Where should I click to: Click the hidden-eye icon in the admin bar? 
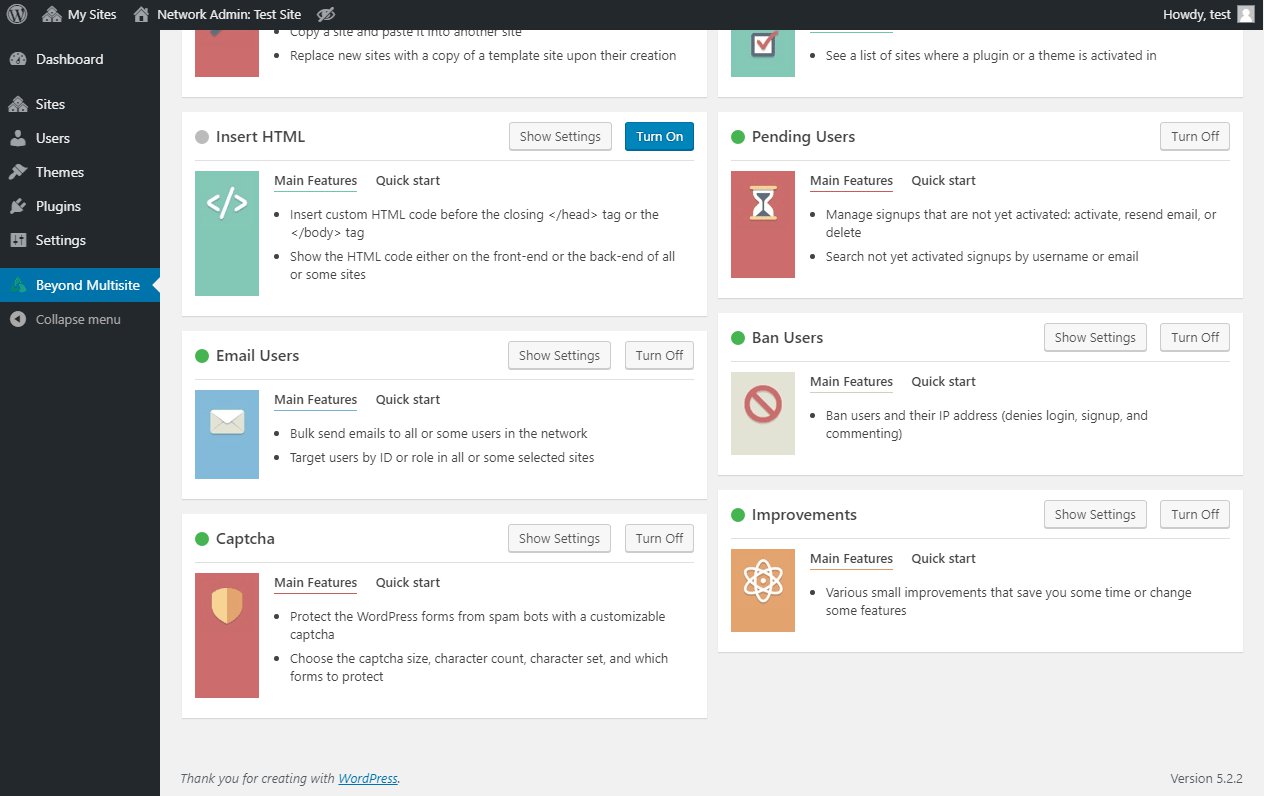tap(325, 14)
